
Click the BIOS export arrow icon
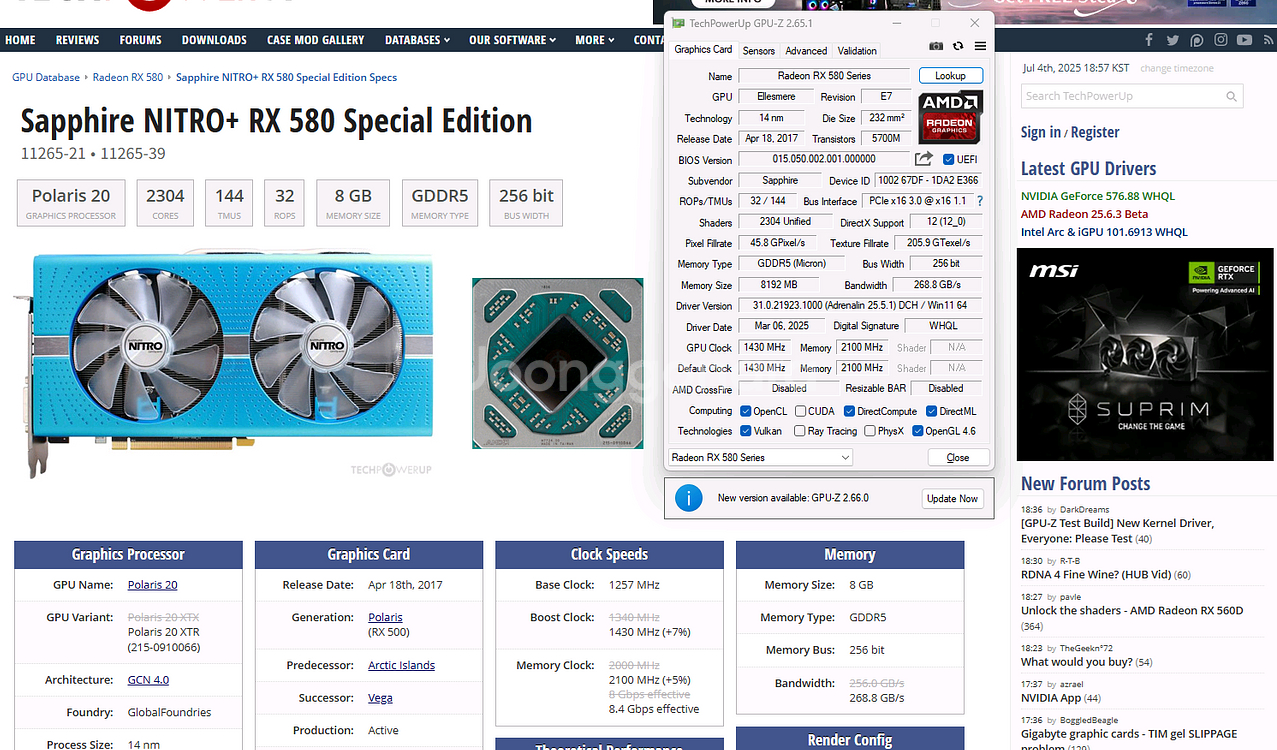[x=923, y=159]
